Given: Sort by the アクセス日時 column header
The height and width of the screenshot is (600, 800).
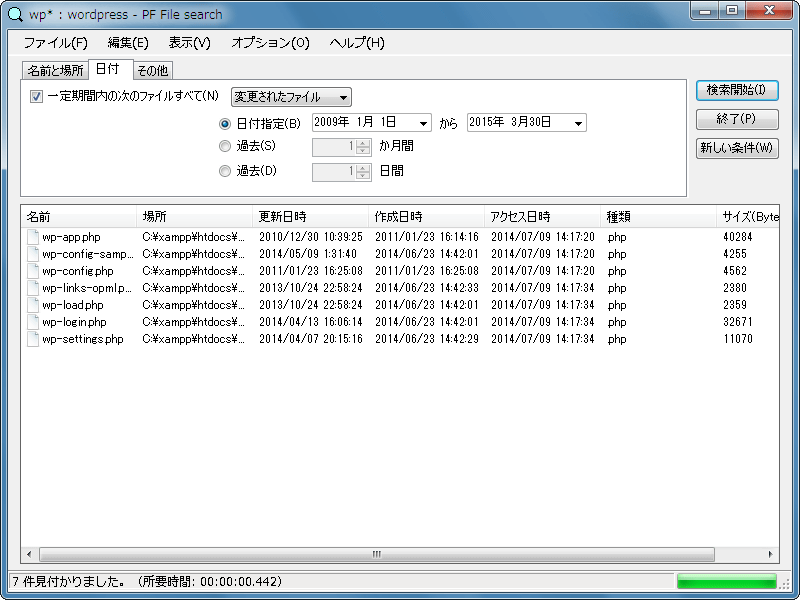Looking at the screenshot, I should (542, 217).
